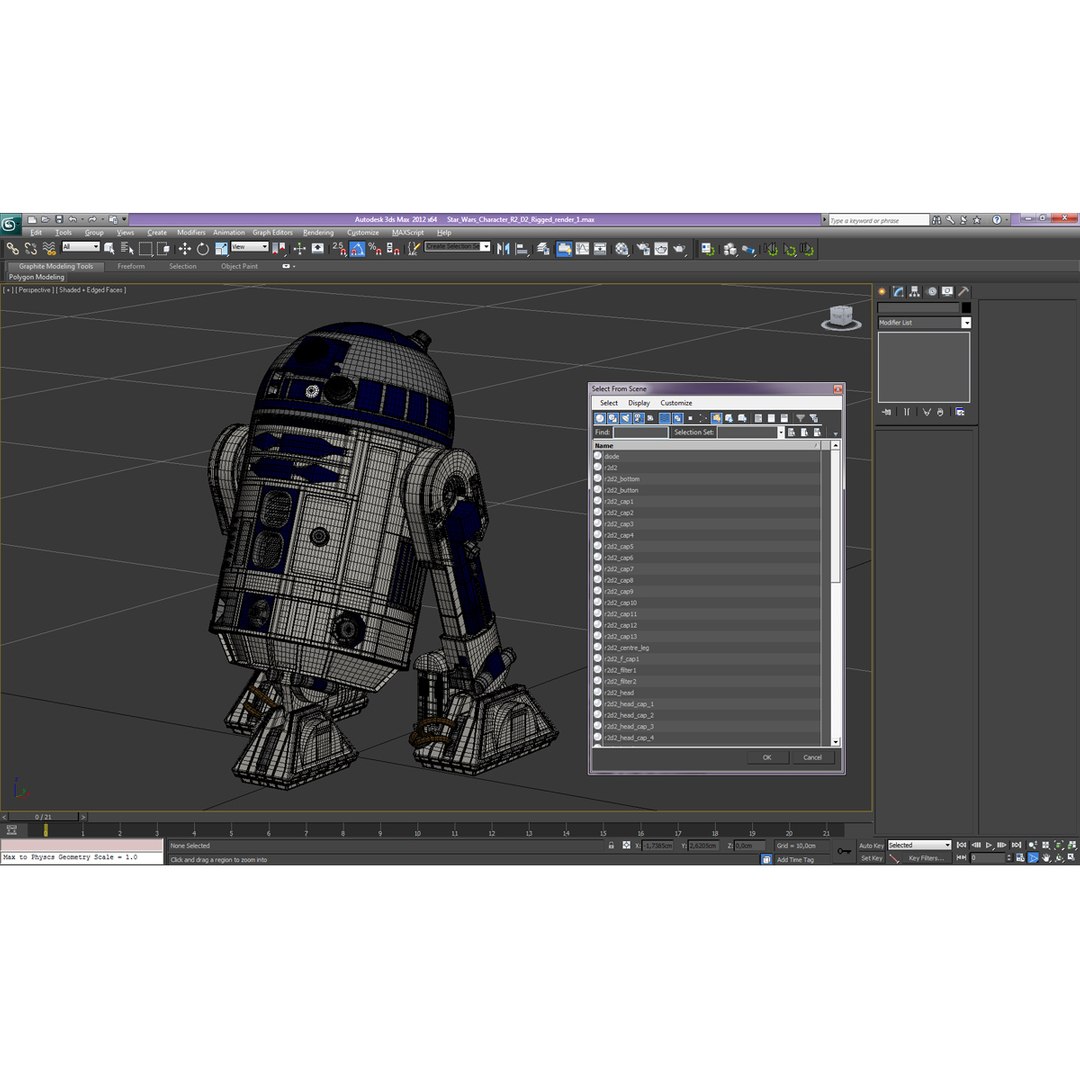This screenshot has width=1080, height=1080.
Task: Open the Modifiers menu
Action: (191, 233)
